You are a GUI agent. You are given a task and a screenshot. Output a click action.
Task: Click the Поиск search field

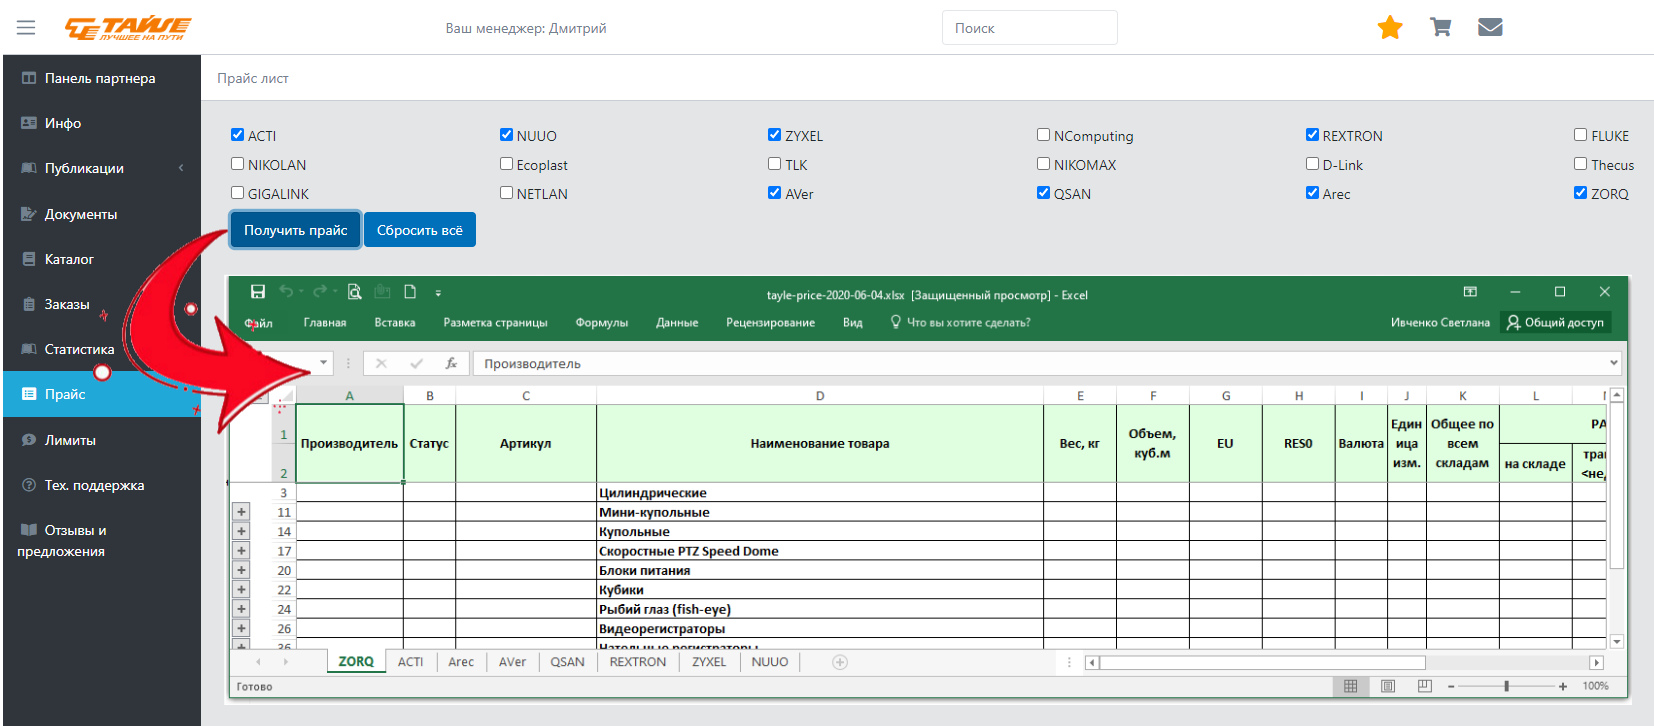pos(1030,28)
